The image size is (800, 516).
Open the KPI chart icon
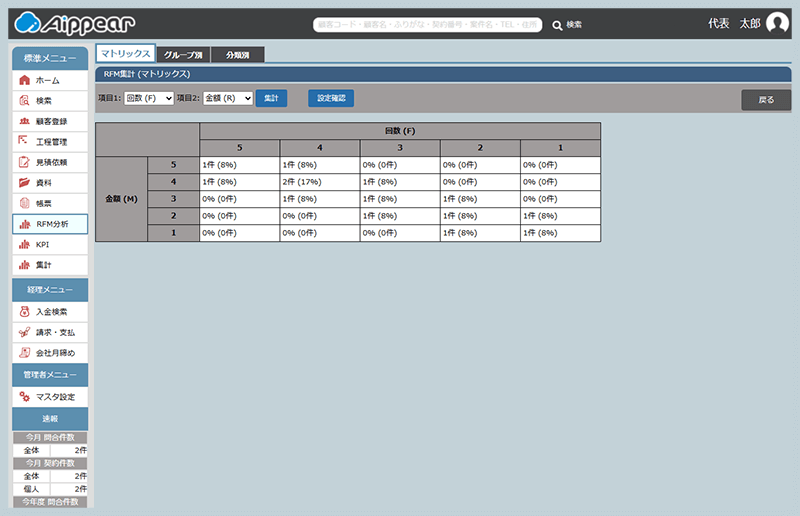pos(25,244)
